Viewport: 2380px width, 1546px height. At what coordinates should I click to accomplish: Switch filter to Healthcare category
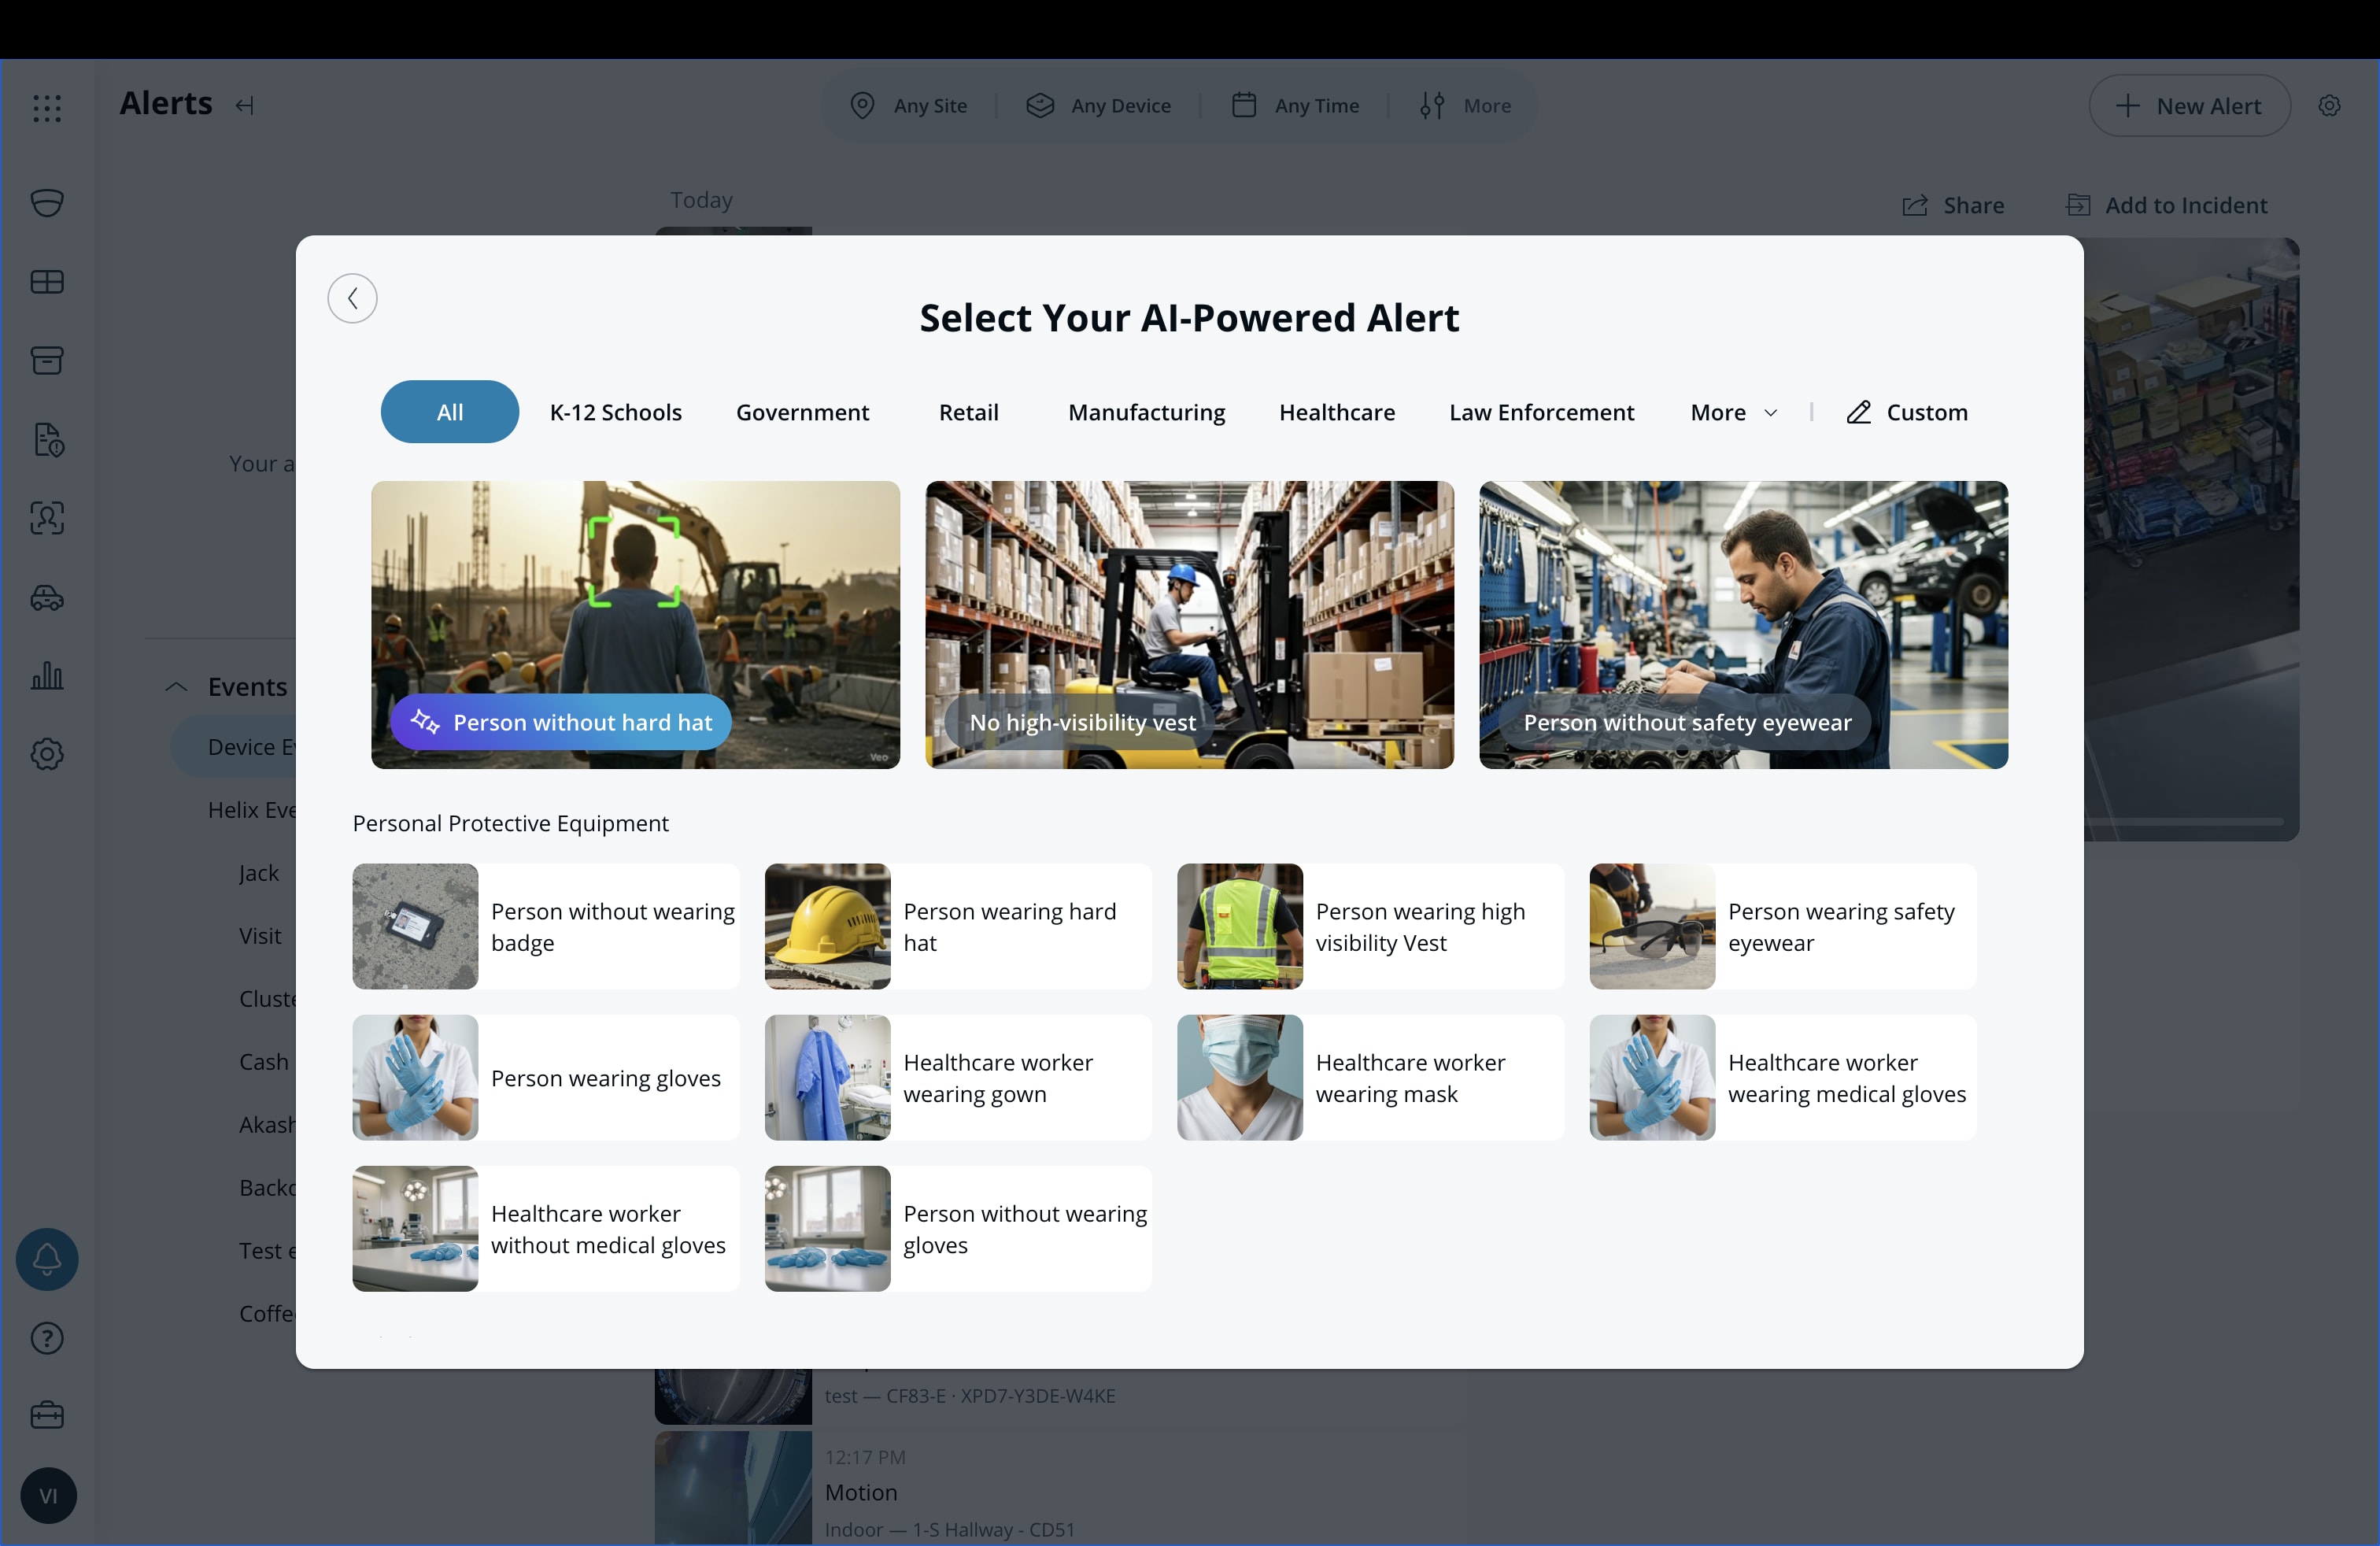(1337, 412)
